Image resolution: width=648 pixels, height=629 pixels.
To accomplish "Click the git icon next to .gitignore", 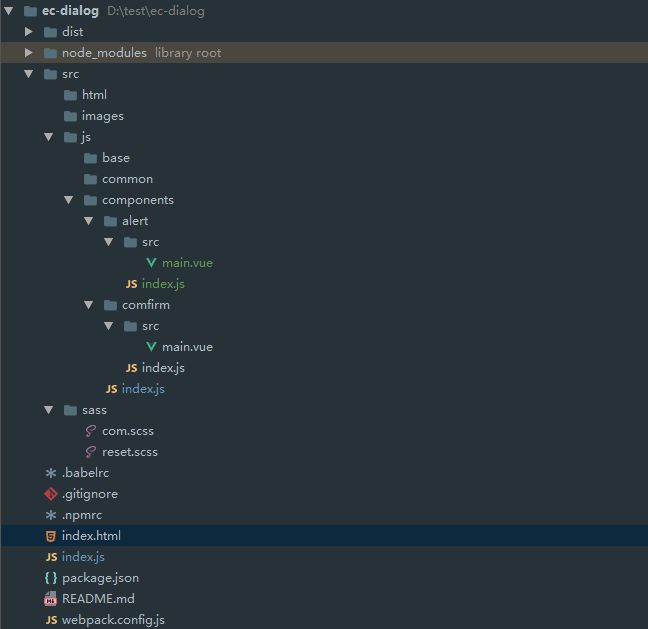I will coord(51,494).
